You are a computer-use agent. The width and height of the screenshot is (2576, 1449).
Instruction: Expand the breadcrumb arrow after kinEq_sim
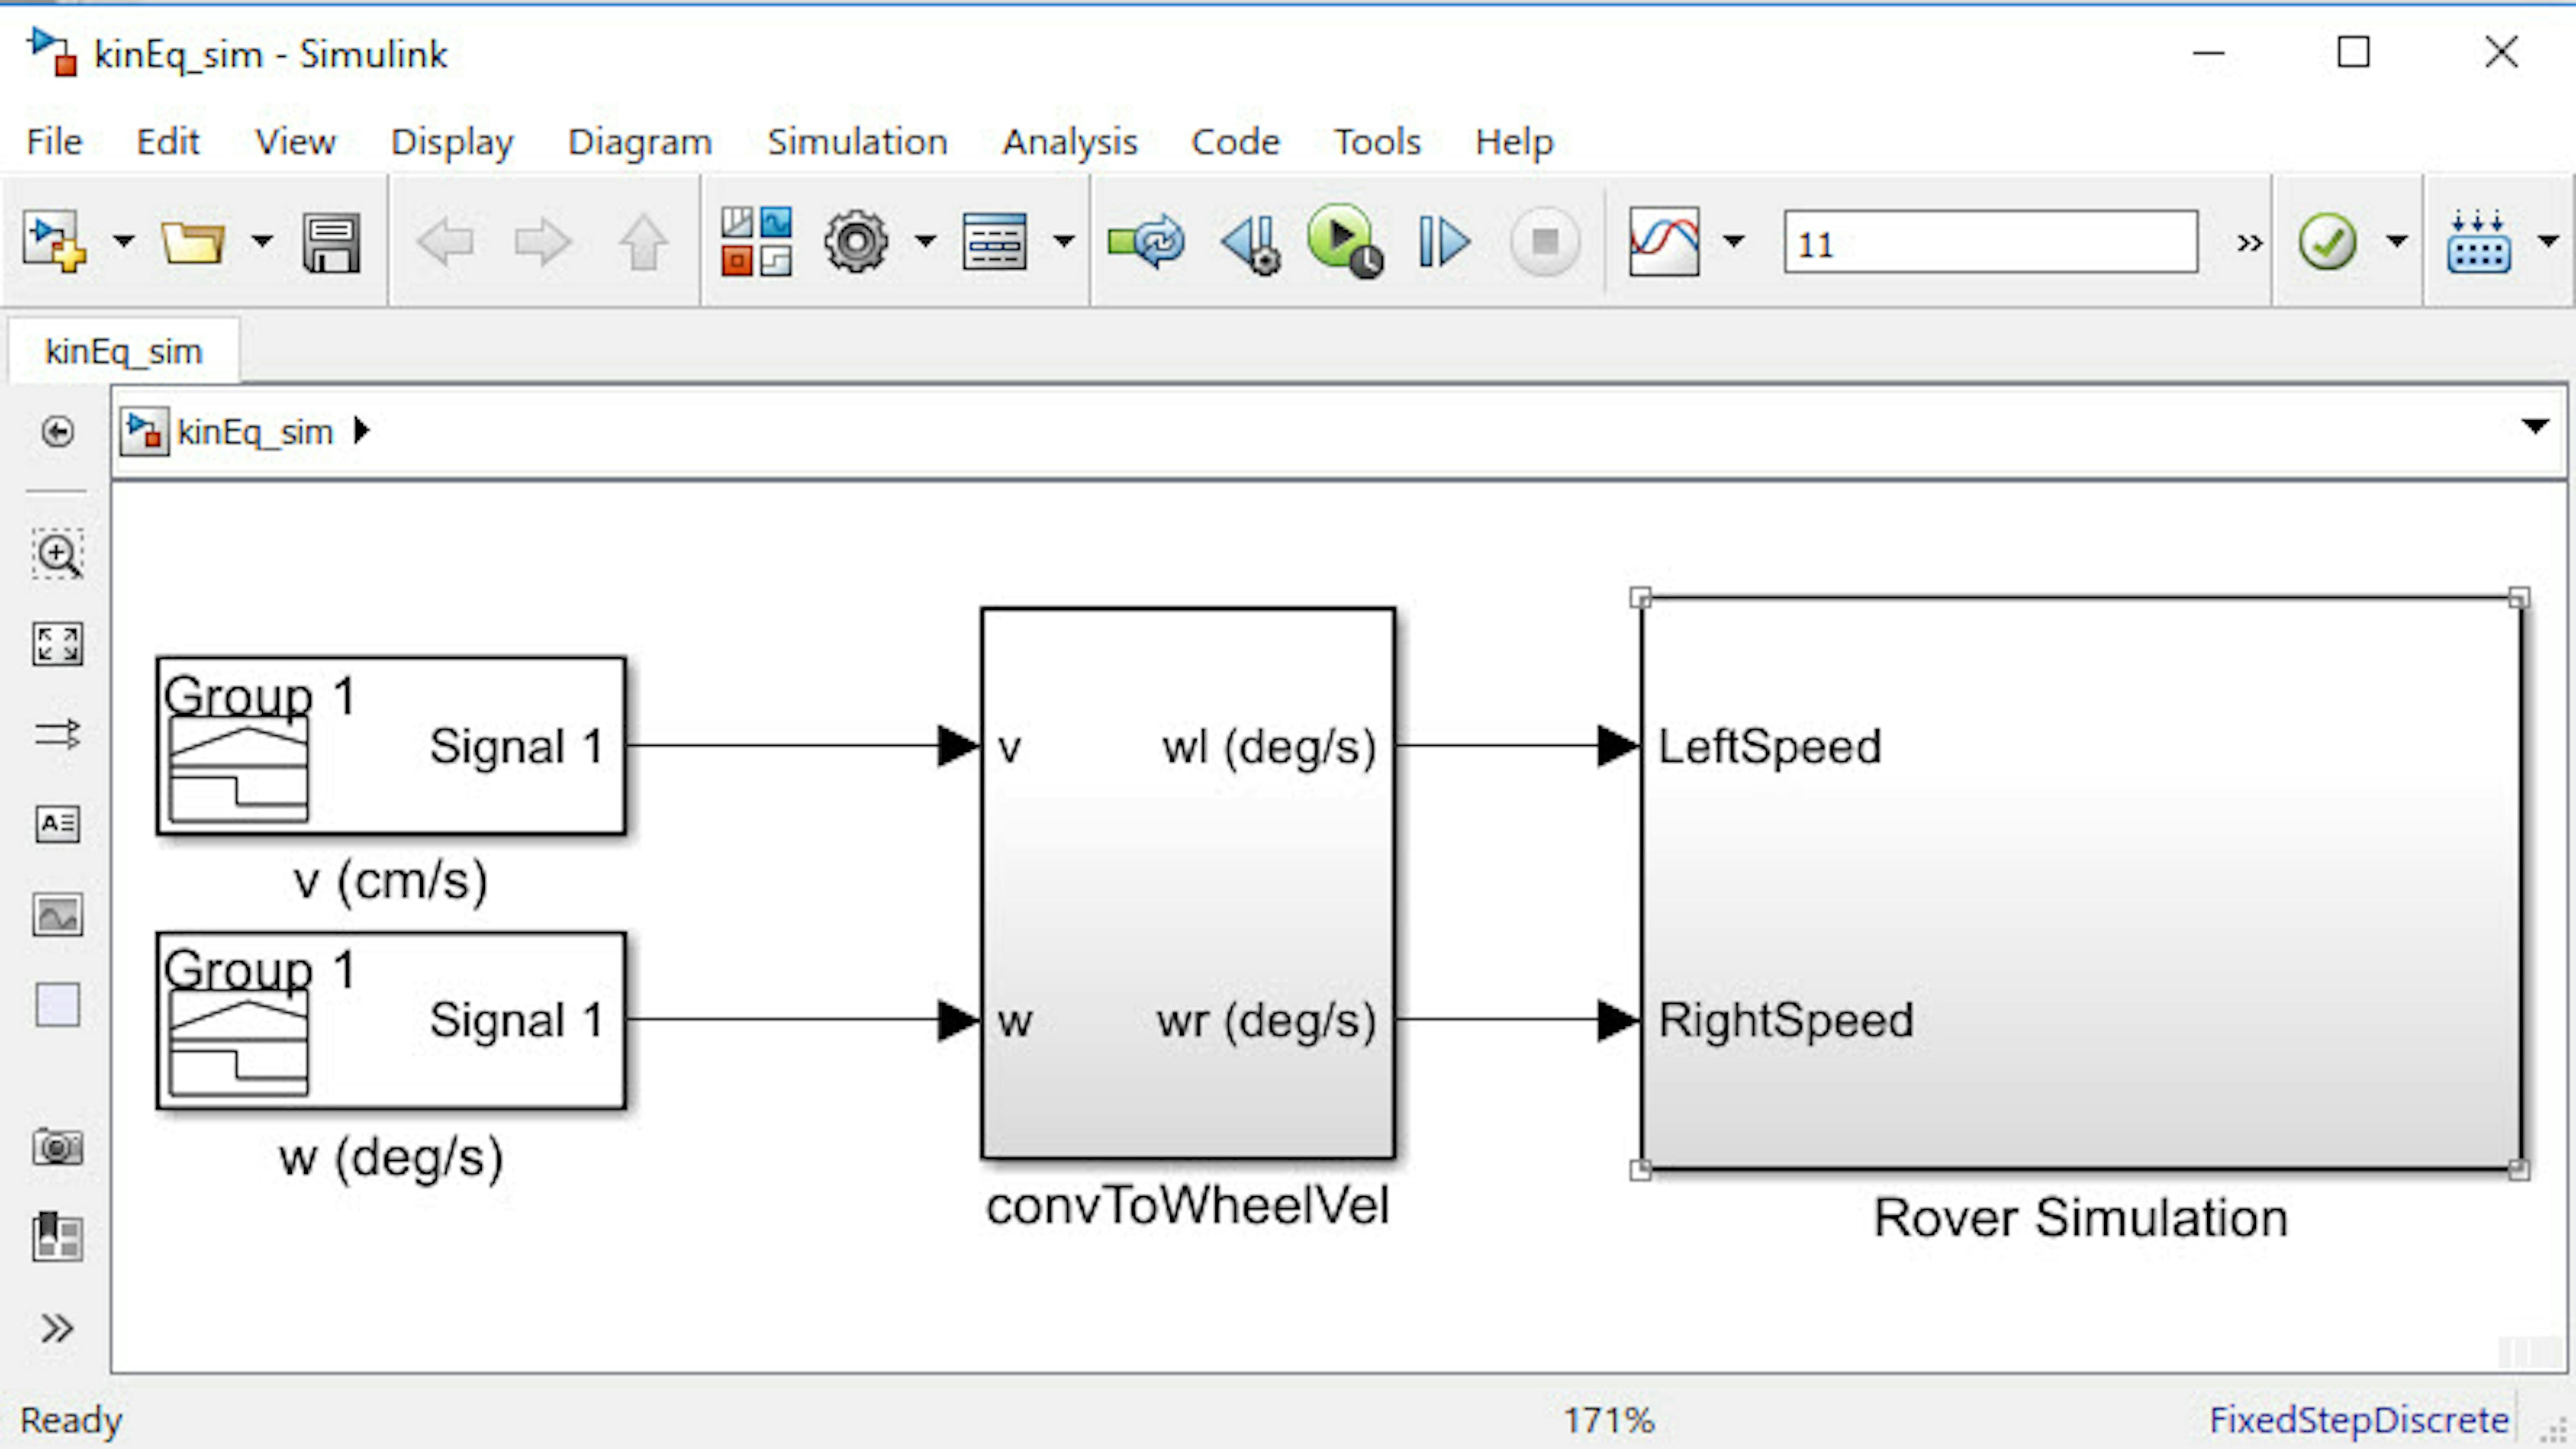pyautogui.click(x=361, y=431)
